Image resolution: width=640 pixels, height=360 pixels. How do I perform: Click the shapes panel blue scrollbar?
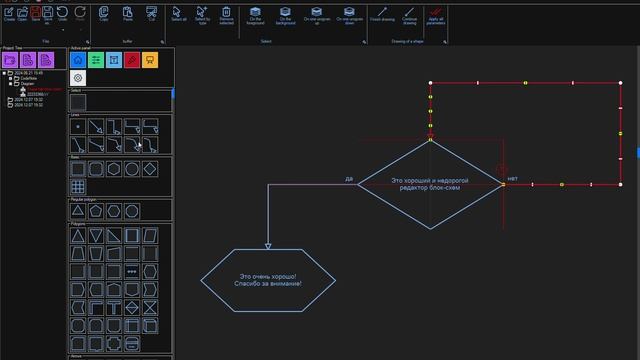pos(173,93)
